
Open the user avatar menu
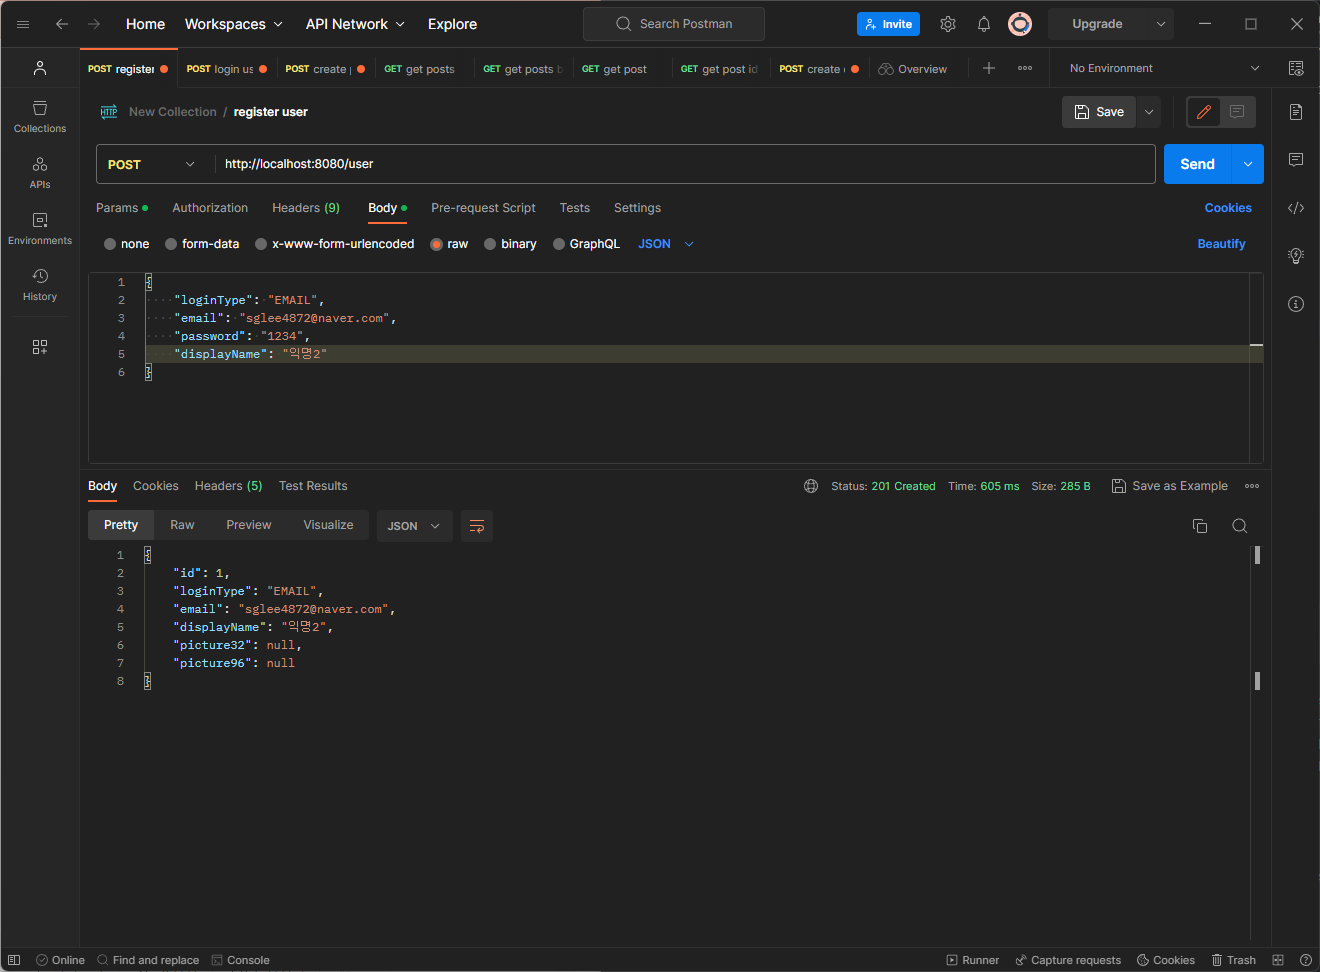pyautogui.click(x=1020, y=24)
